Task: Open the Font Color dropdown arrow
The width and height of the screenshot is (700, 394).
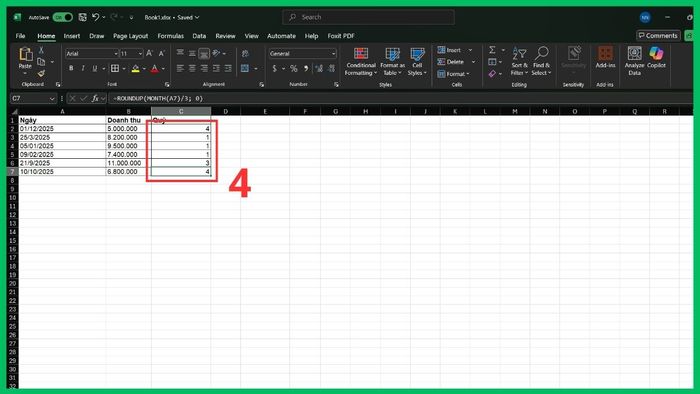Action: [x=163, y=69]
